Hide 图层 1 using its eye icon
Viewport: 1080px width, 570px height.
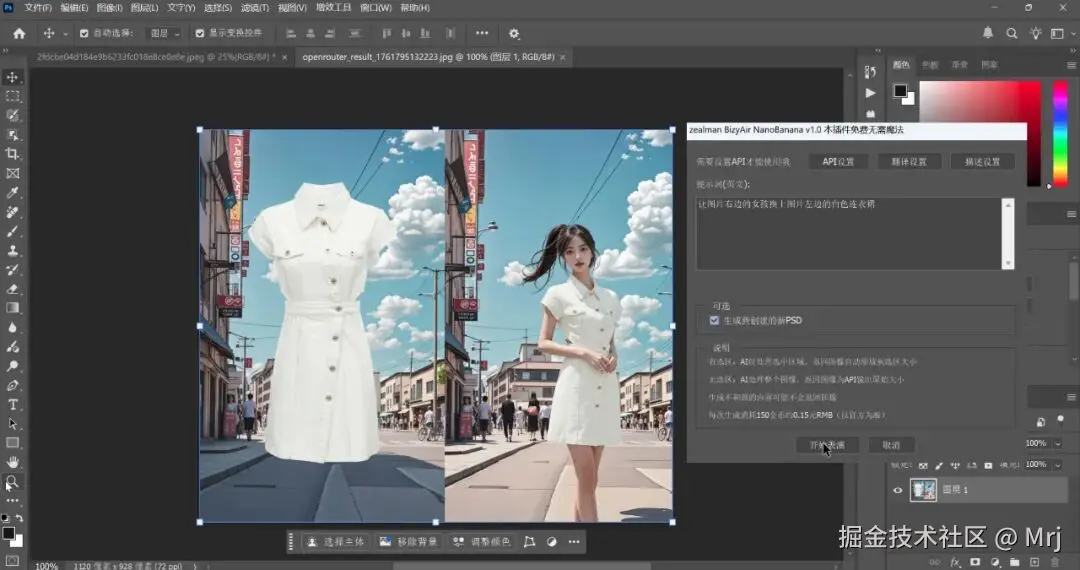pyautogui.click(x=897, y=490)
